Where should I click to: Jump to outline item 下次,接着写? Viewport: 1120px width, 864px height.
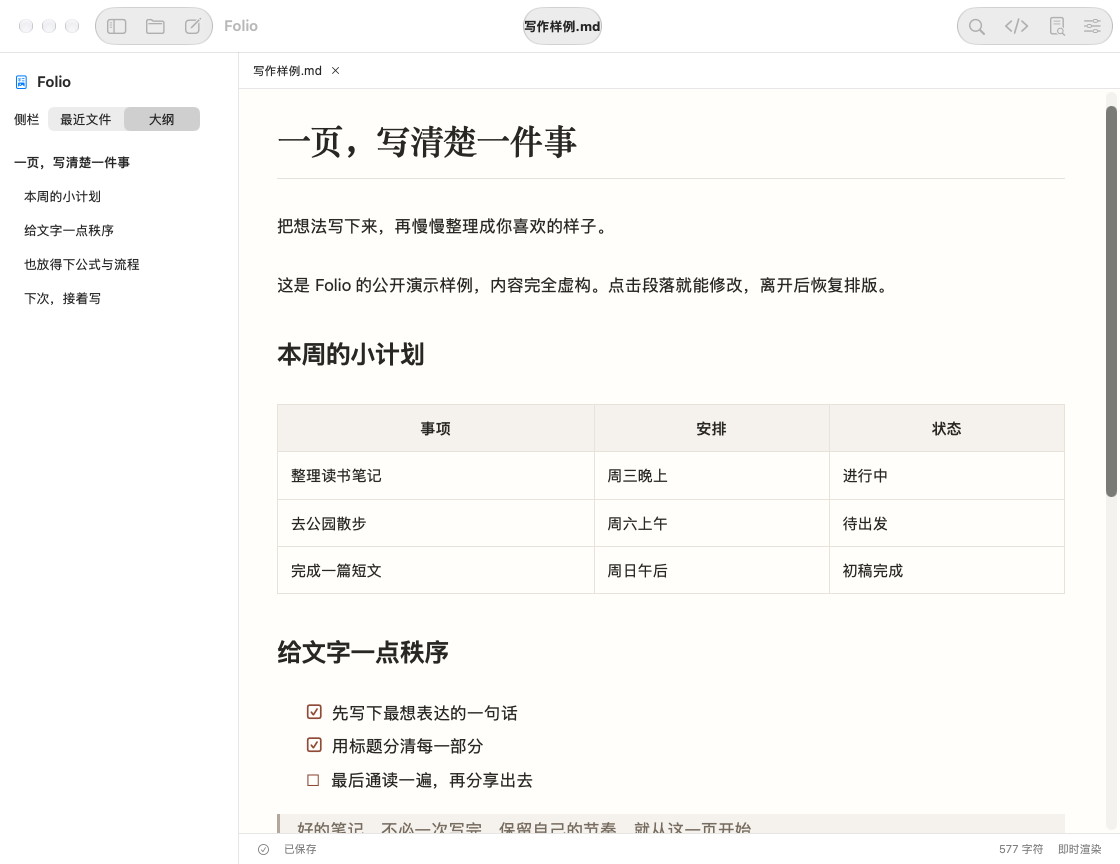click(62, 298)
